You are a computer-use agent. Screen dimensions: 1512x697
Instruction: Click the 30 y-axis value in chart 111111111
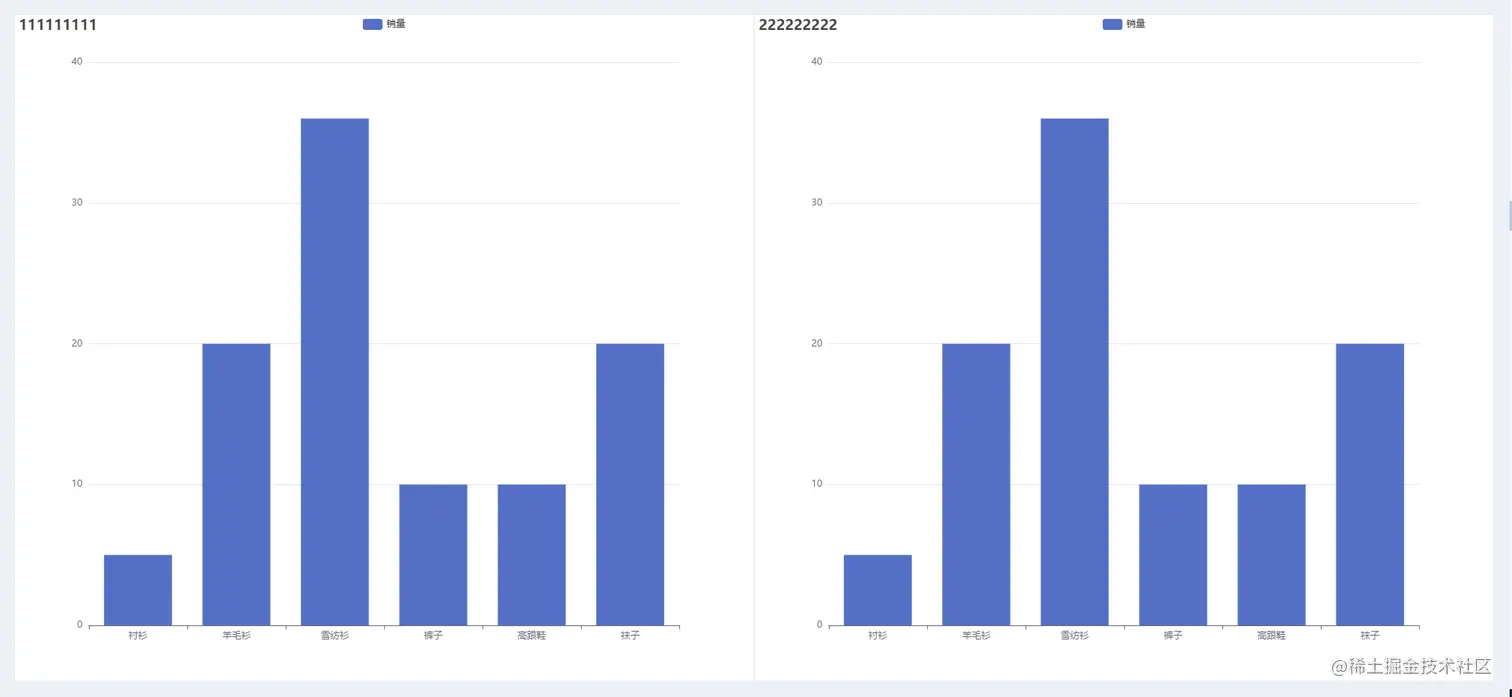click(77, 203)
